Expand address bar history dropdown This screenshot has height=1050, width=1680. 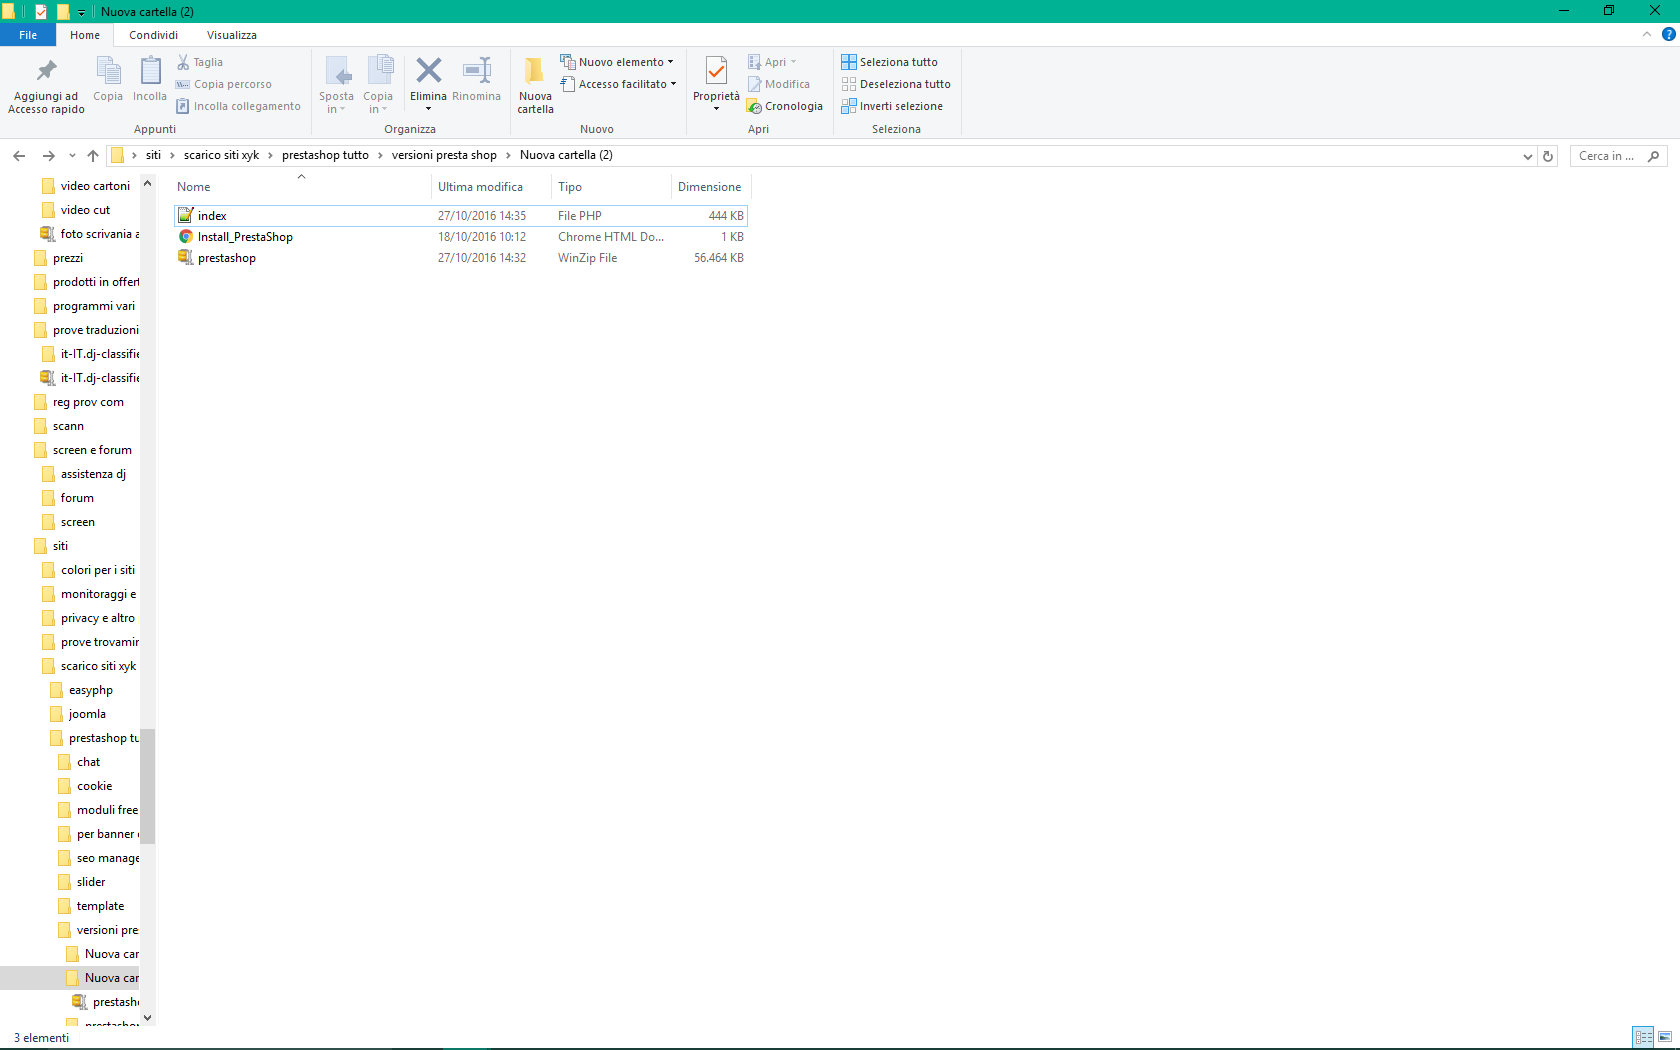click(x=1528, y=156)
